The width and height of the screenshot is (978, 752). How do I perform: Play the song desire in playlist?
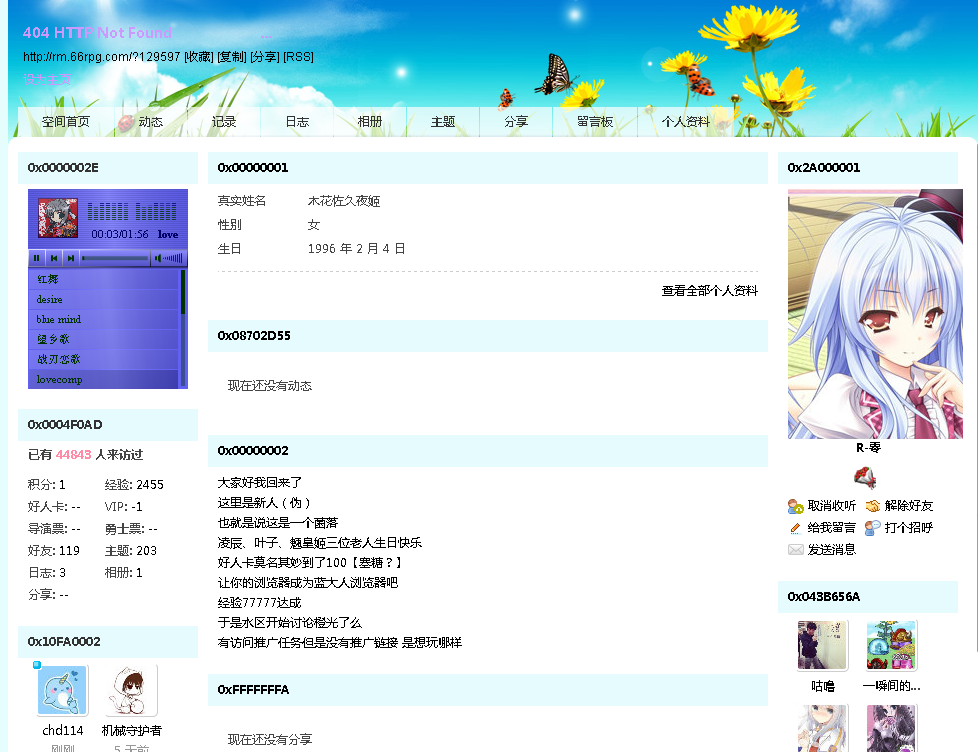coord(104,299)
